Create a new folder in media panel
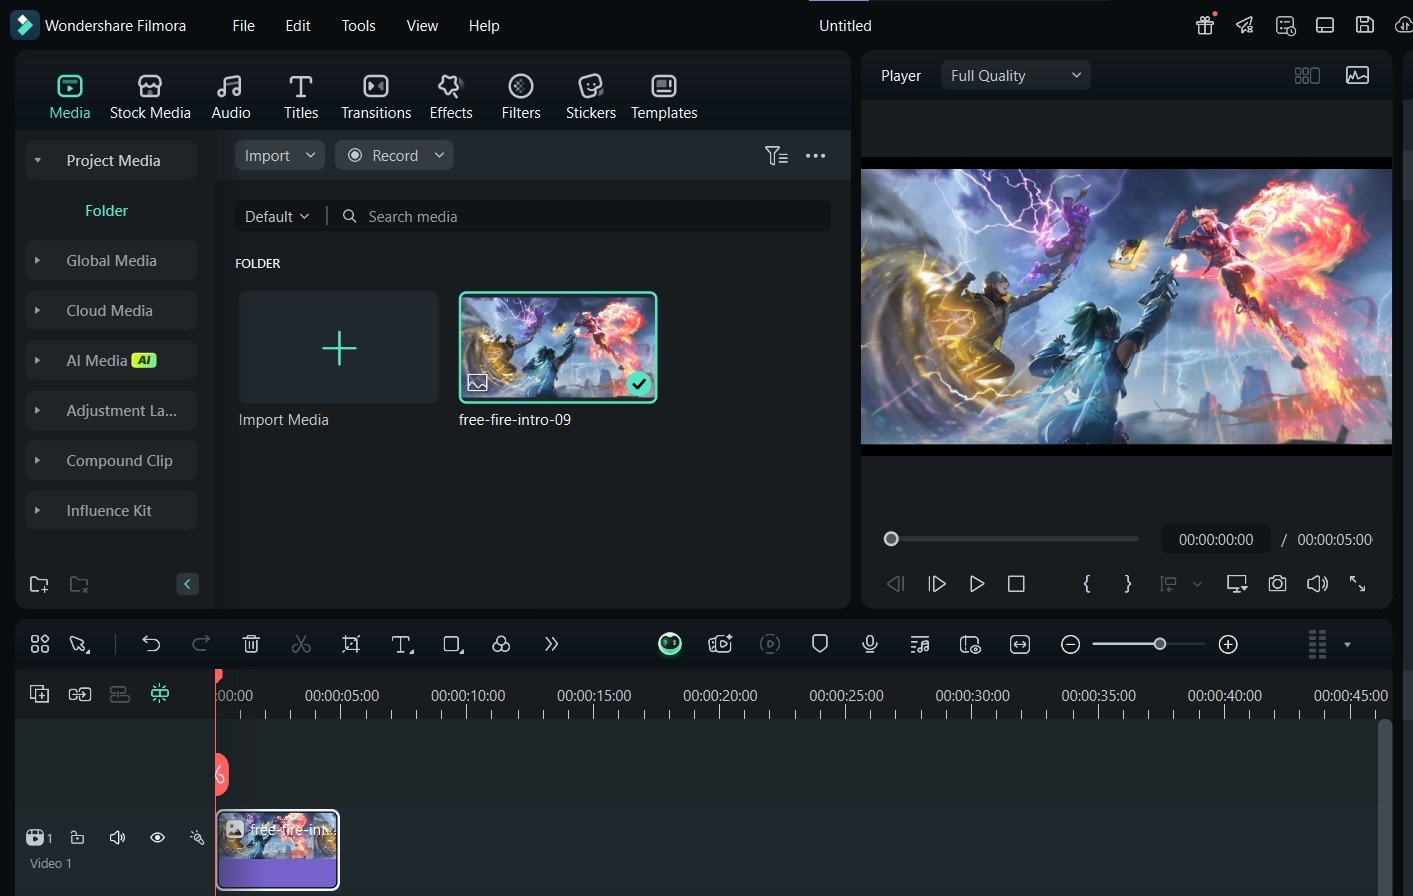 pos(39,584)
